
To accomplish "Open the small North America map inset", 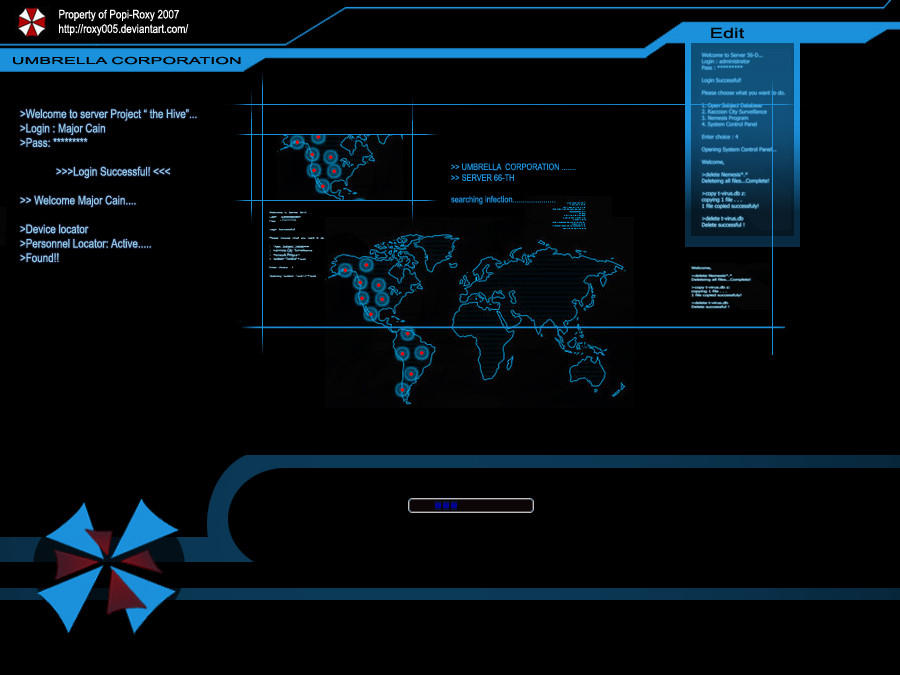I will click(337, 167).
